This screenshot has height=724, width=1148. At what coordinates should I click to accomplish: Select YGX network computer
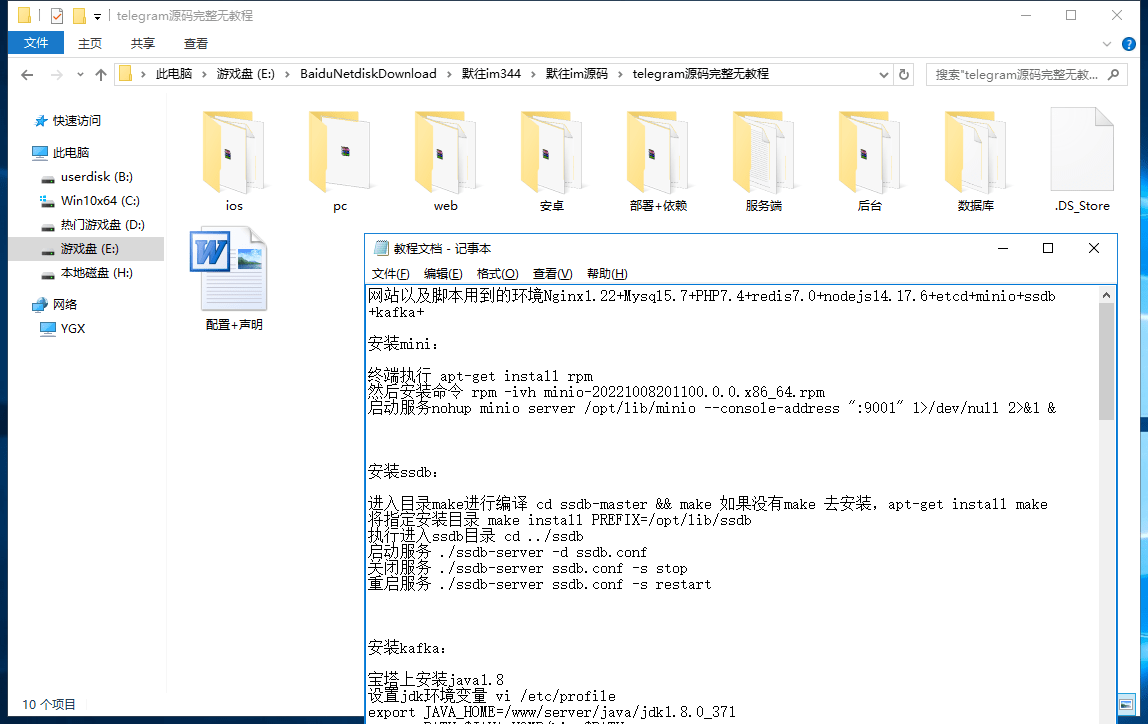click(72, 329)
